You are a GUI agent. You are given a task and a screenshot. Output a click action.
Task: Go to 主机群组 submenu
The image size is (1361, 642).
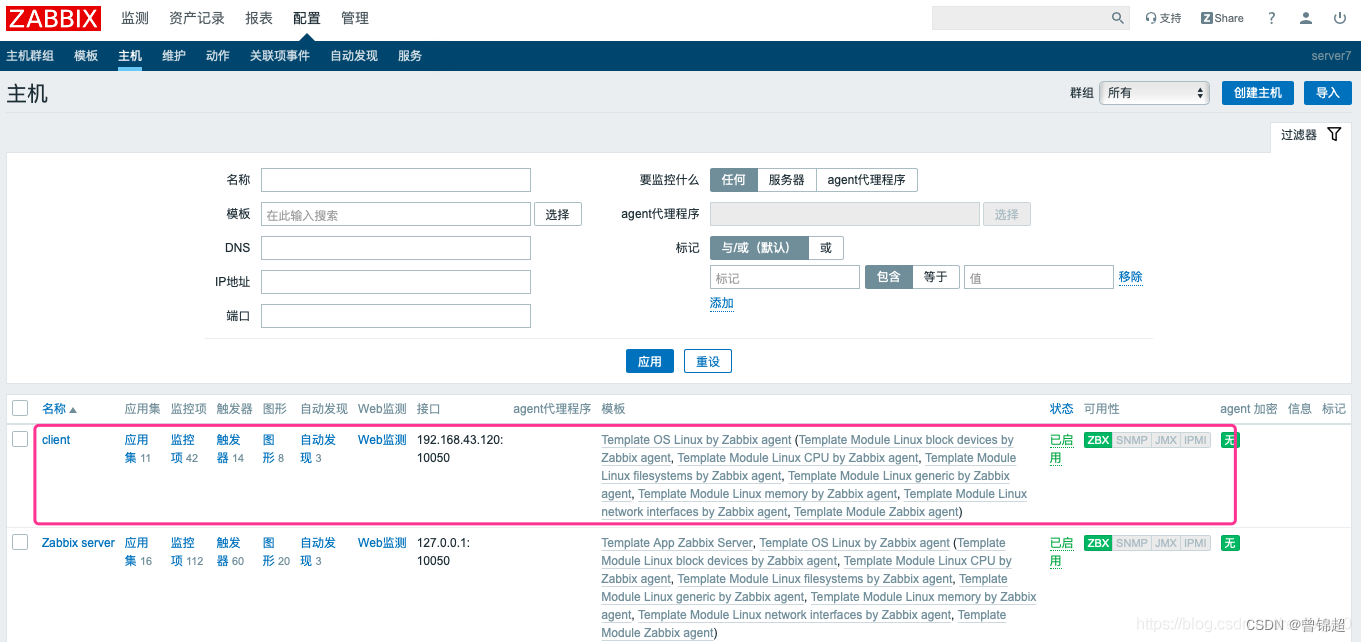[x=30, y=56]
